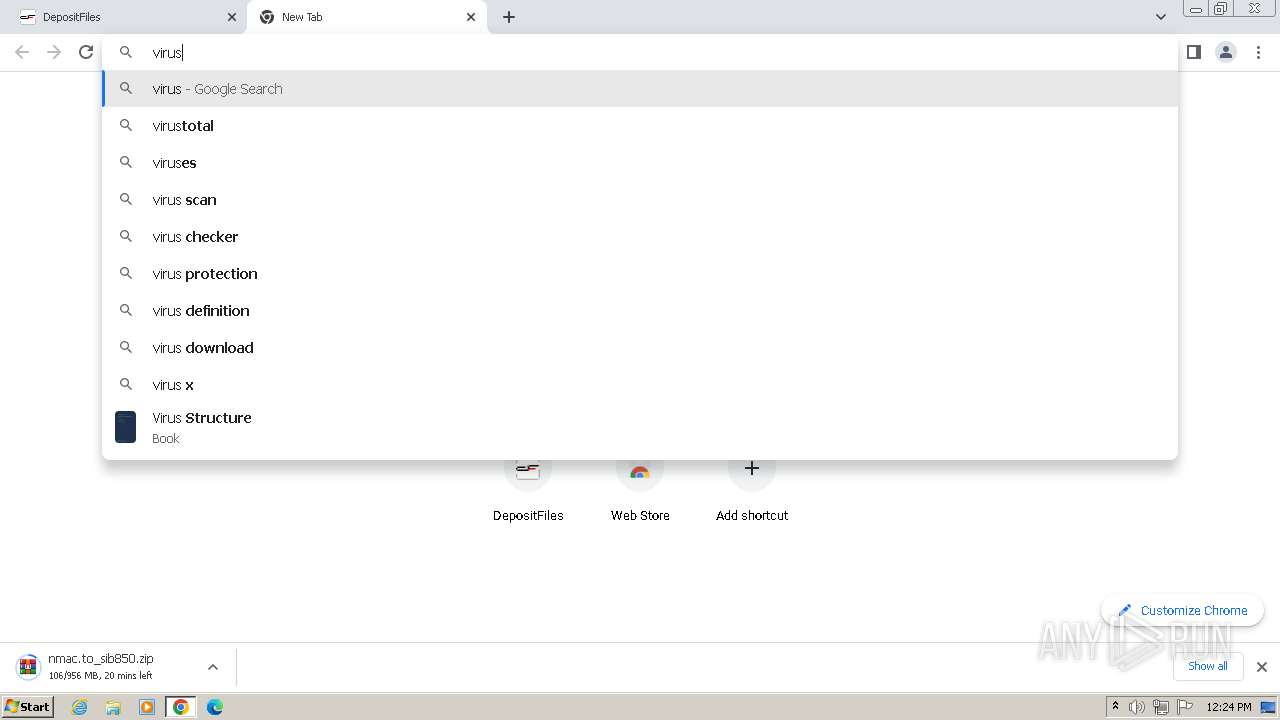The width and height of the screenshot is (1280, 720).
Task: Click the Virus Structure book thumbnail
Action: click(125, 427)
